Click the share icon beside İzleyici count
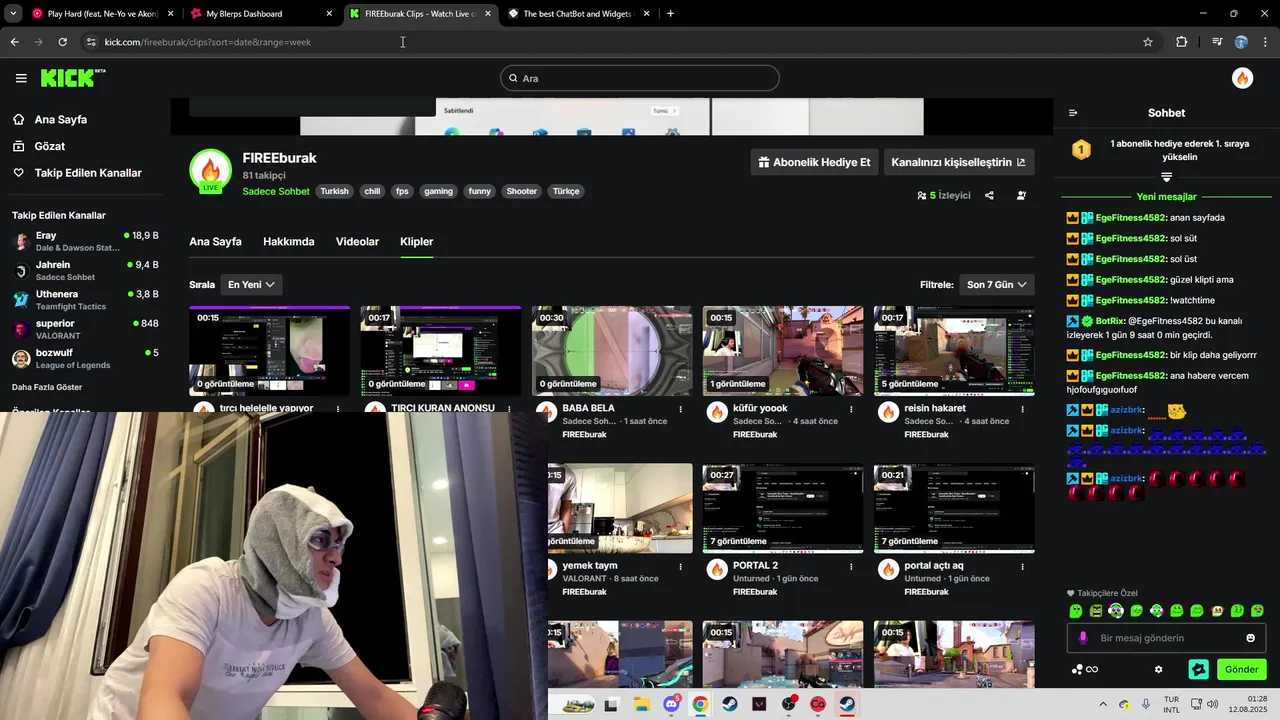The height and width of the screenshot is (720, 1280). click(989, 195)
